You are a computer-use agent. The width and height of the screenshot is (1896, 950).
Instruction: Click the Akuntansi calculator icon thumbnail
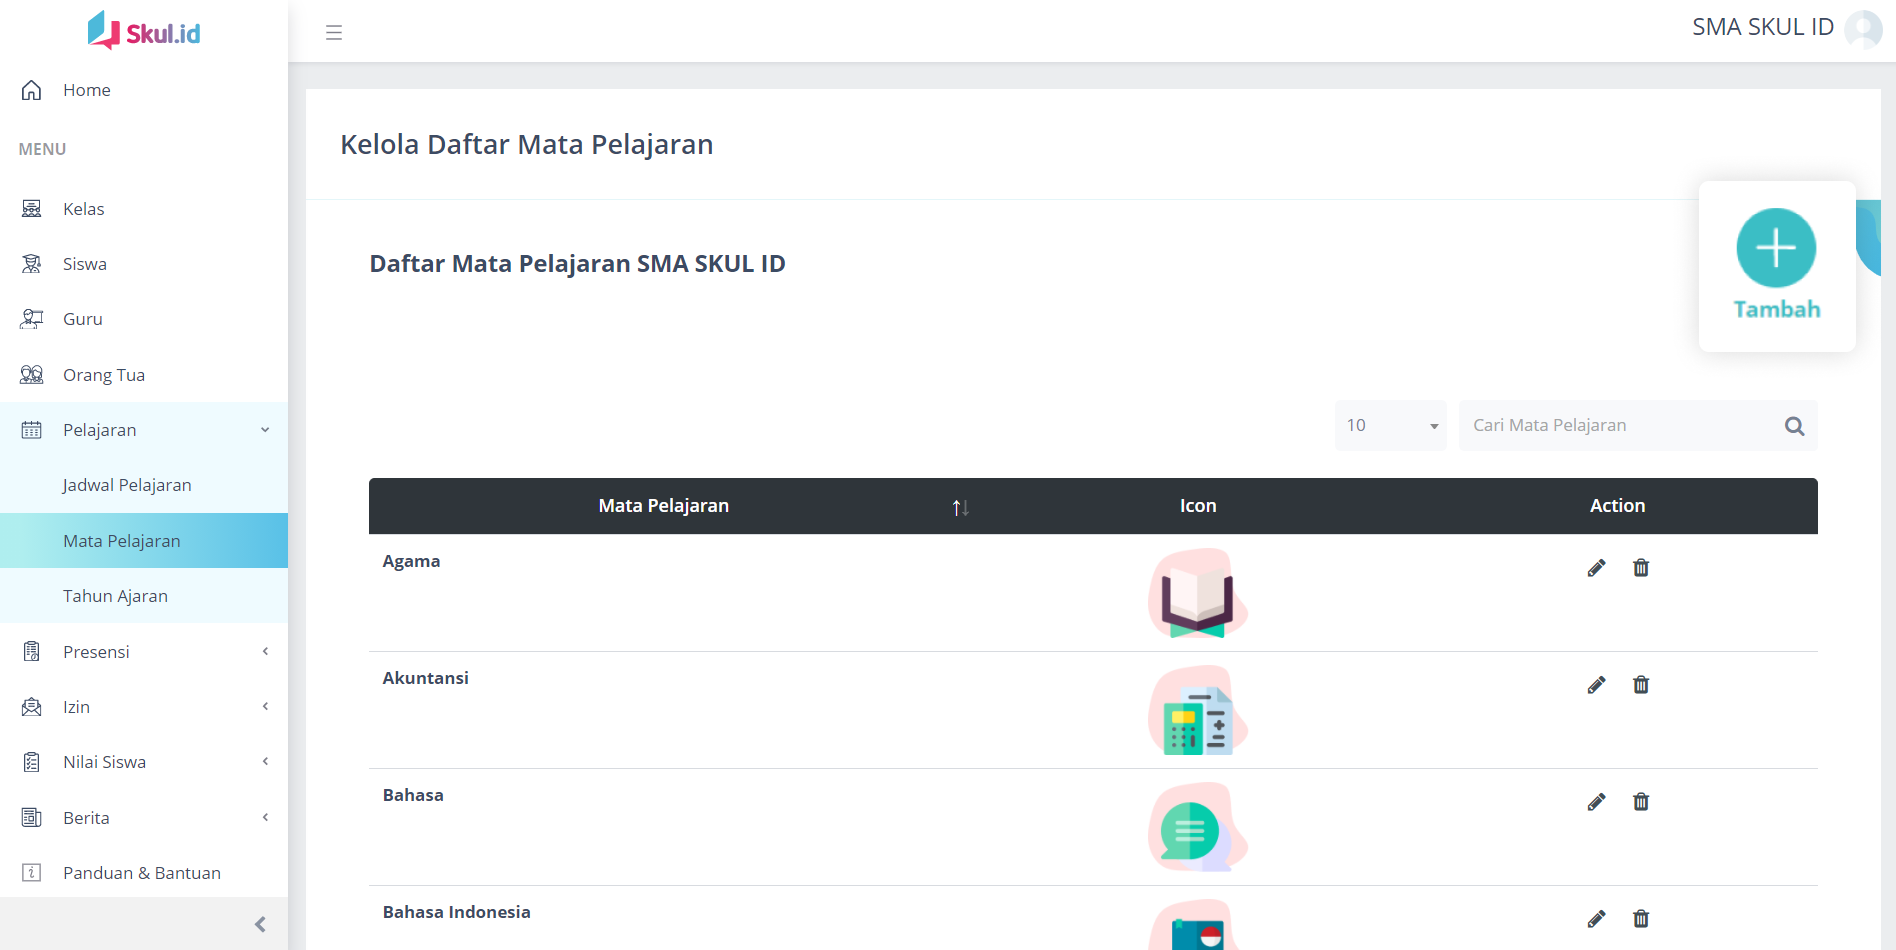click(x=1197, y=711)
